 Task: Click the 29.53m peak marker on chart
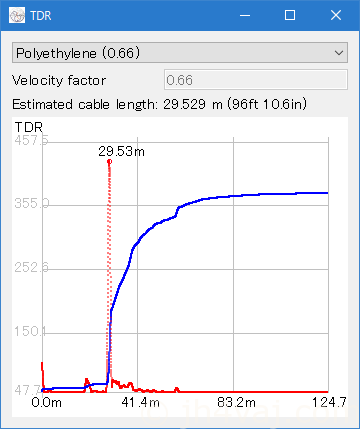tap(109, 162)
